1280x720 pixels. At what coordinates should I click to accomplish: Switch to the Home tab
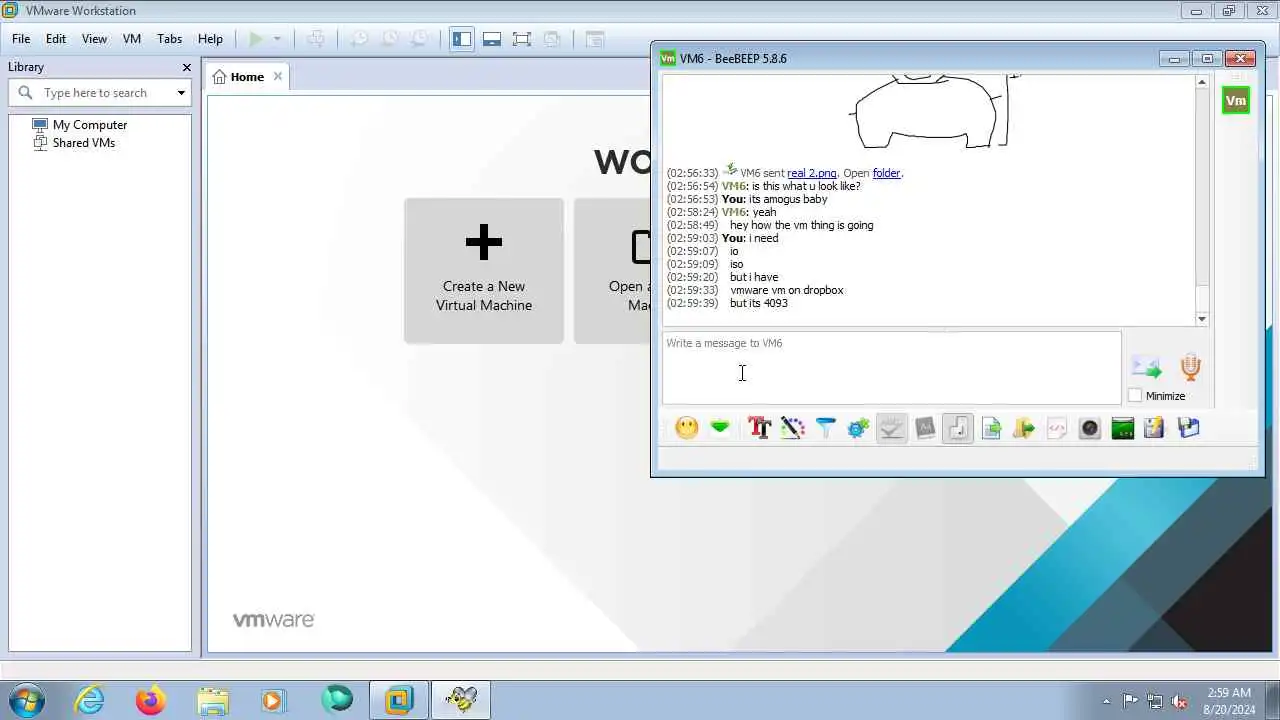click(x=247, y=77)
